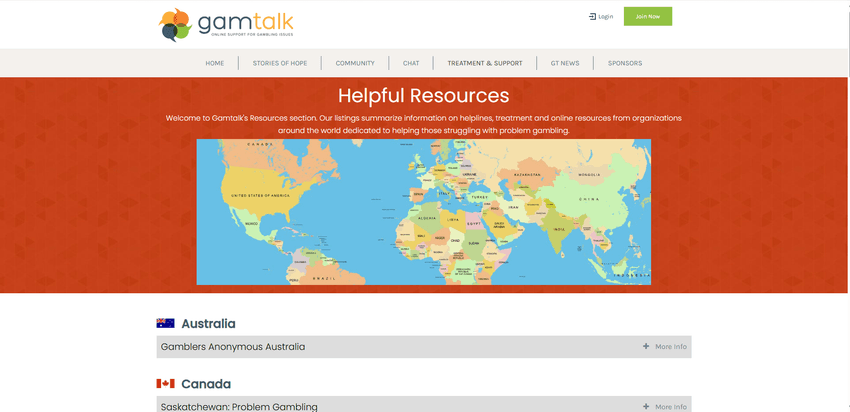Open the Community menu item

(355, 63)
